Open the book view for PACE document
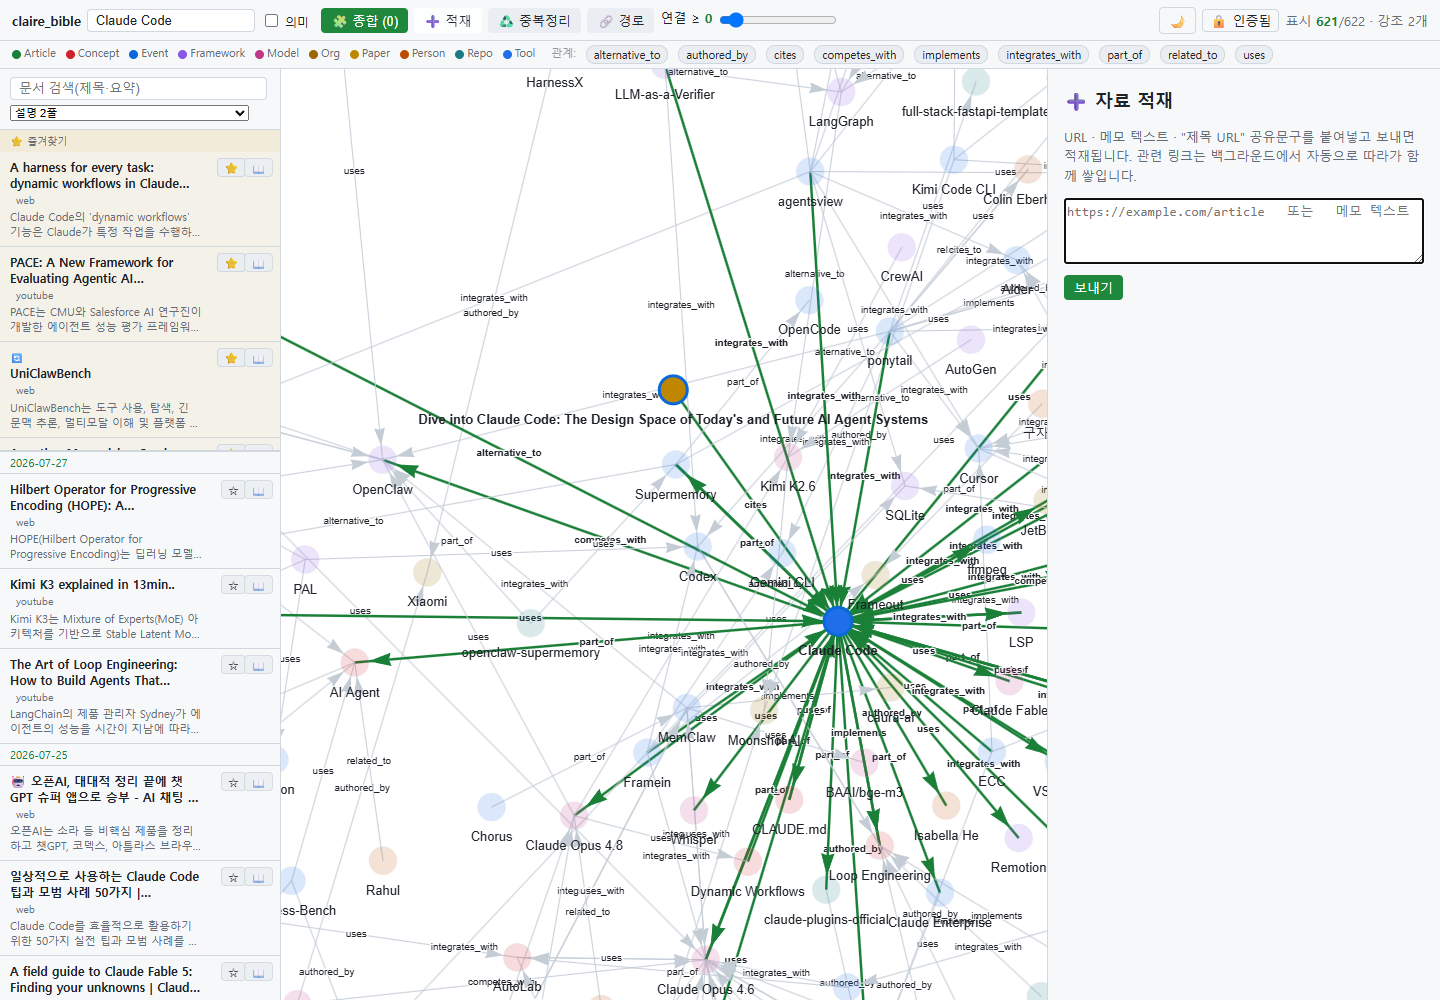 [259, 263]
